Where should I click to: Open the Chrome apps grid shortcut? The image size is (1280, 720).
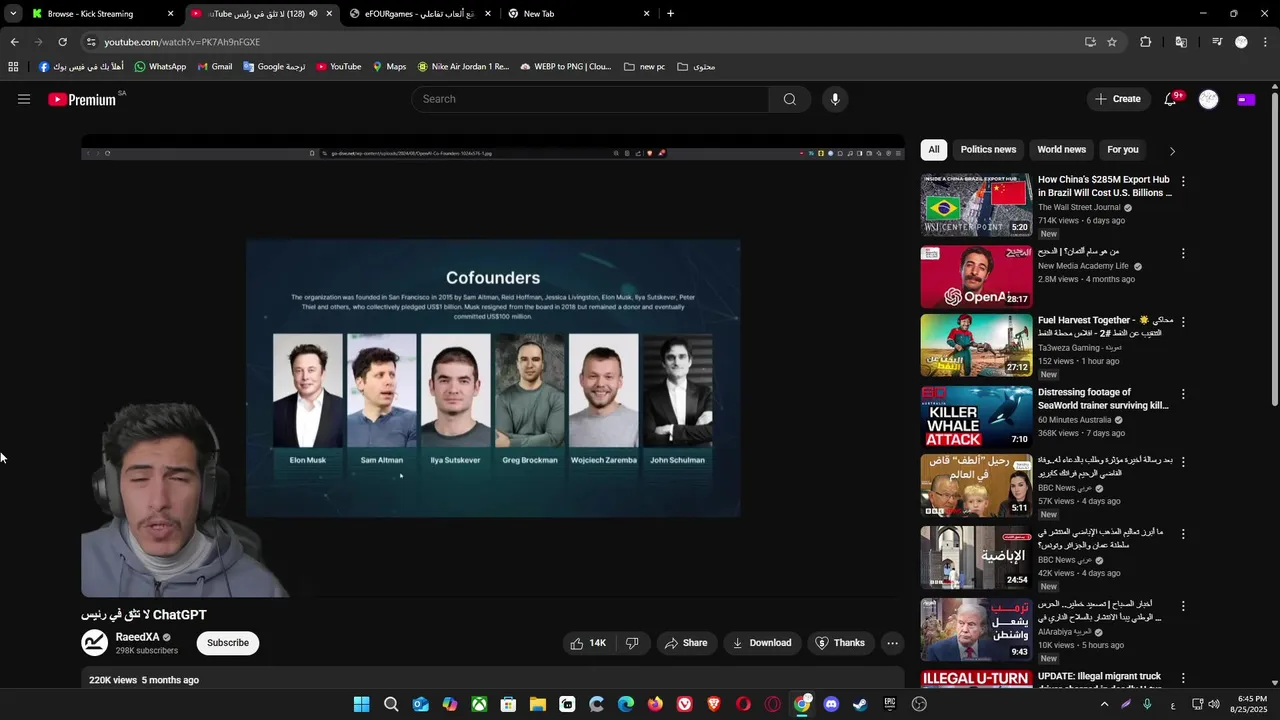click(13, 67)
